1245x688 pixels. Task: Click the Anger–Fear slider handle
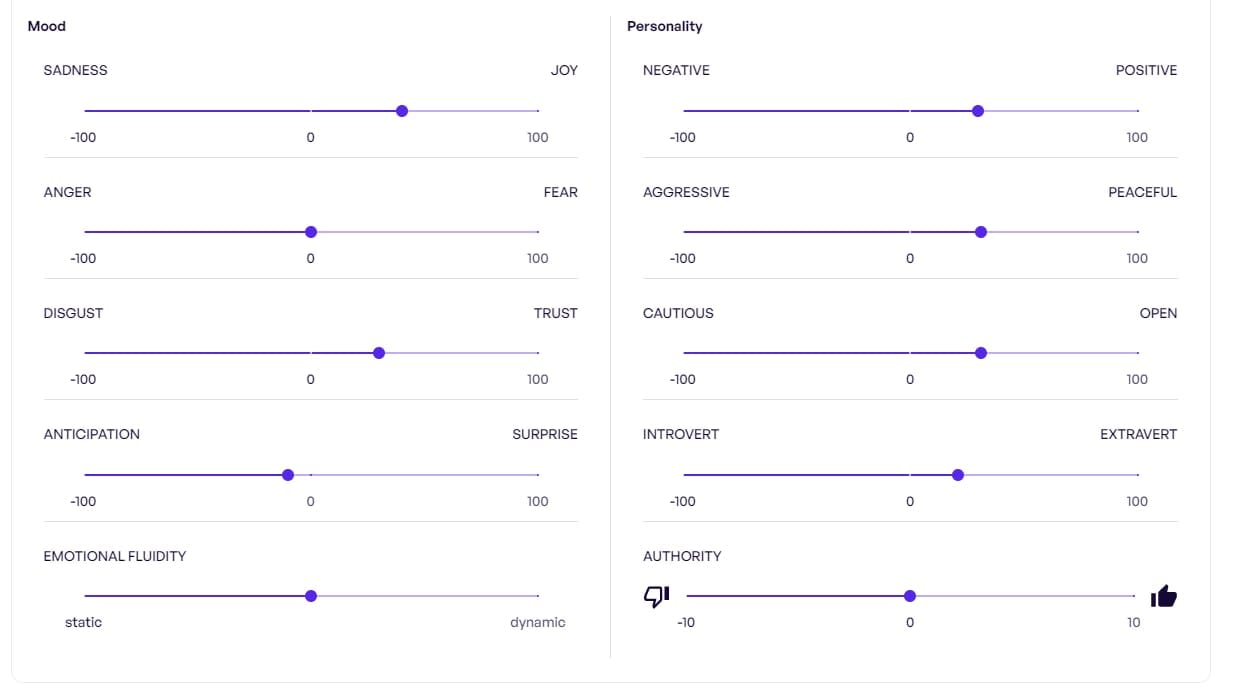[311, 232]
